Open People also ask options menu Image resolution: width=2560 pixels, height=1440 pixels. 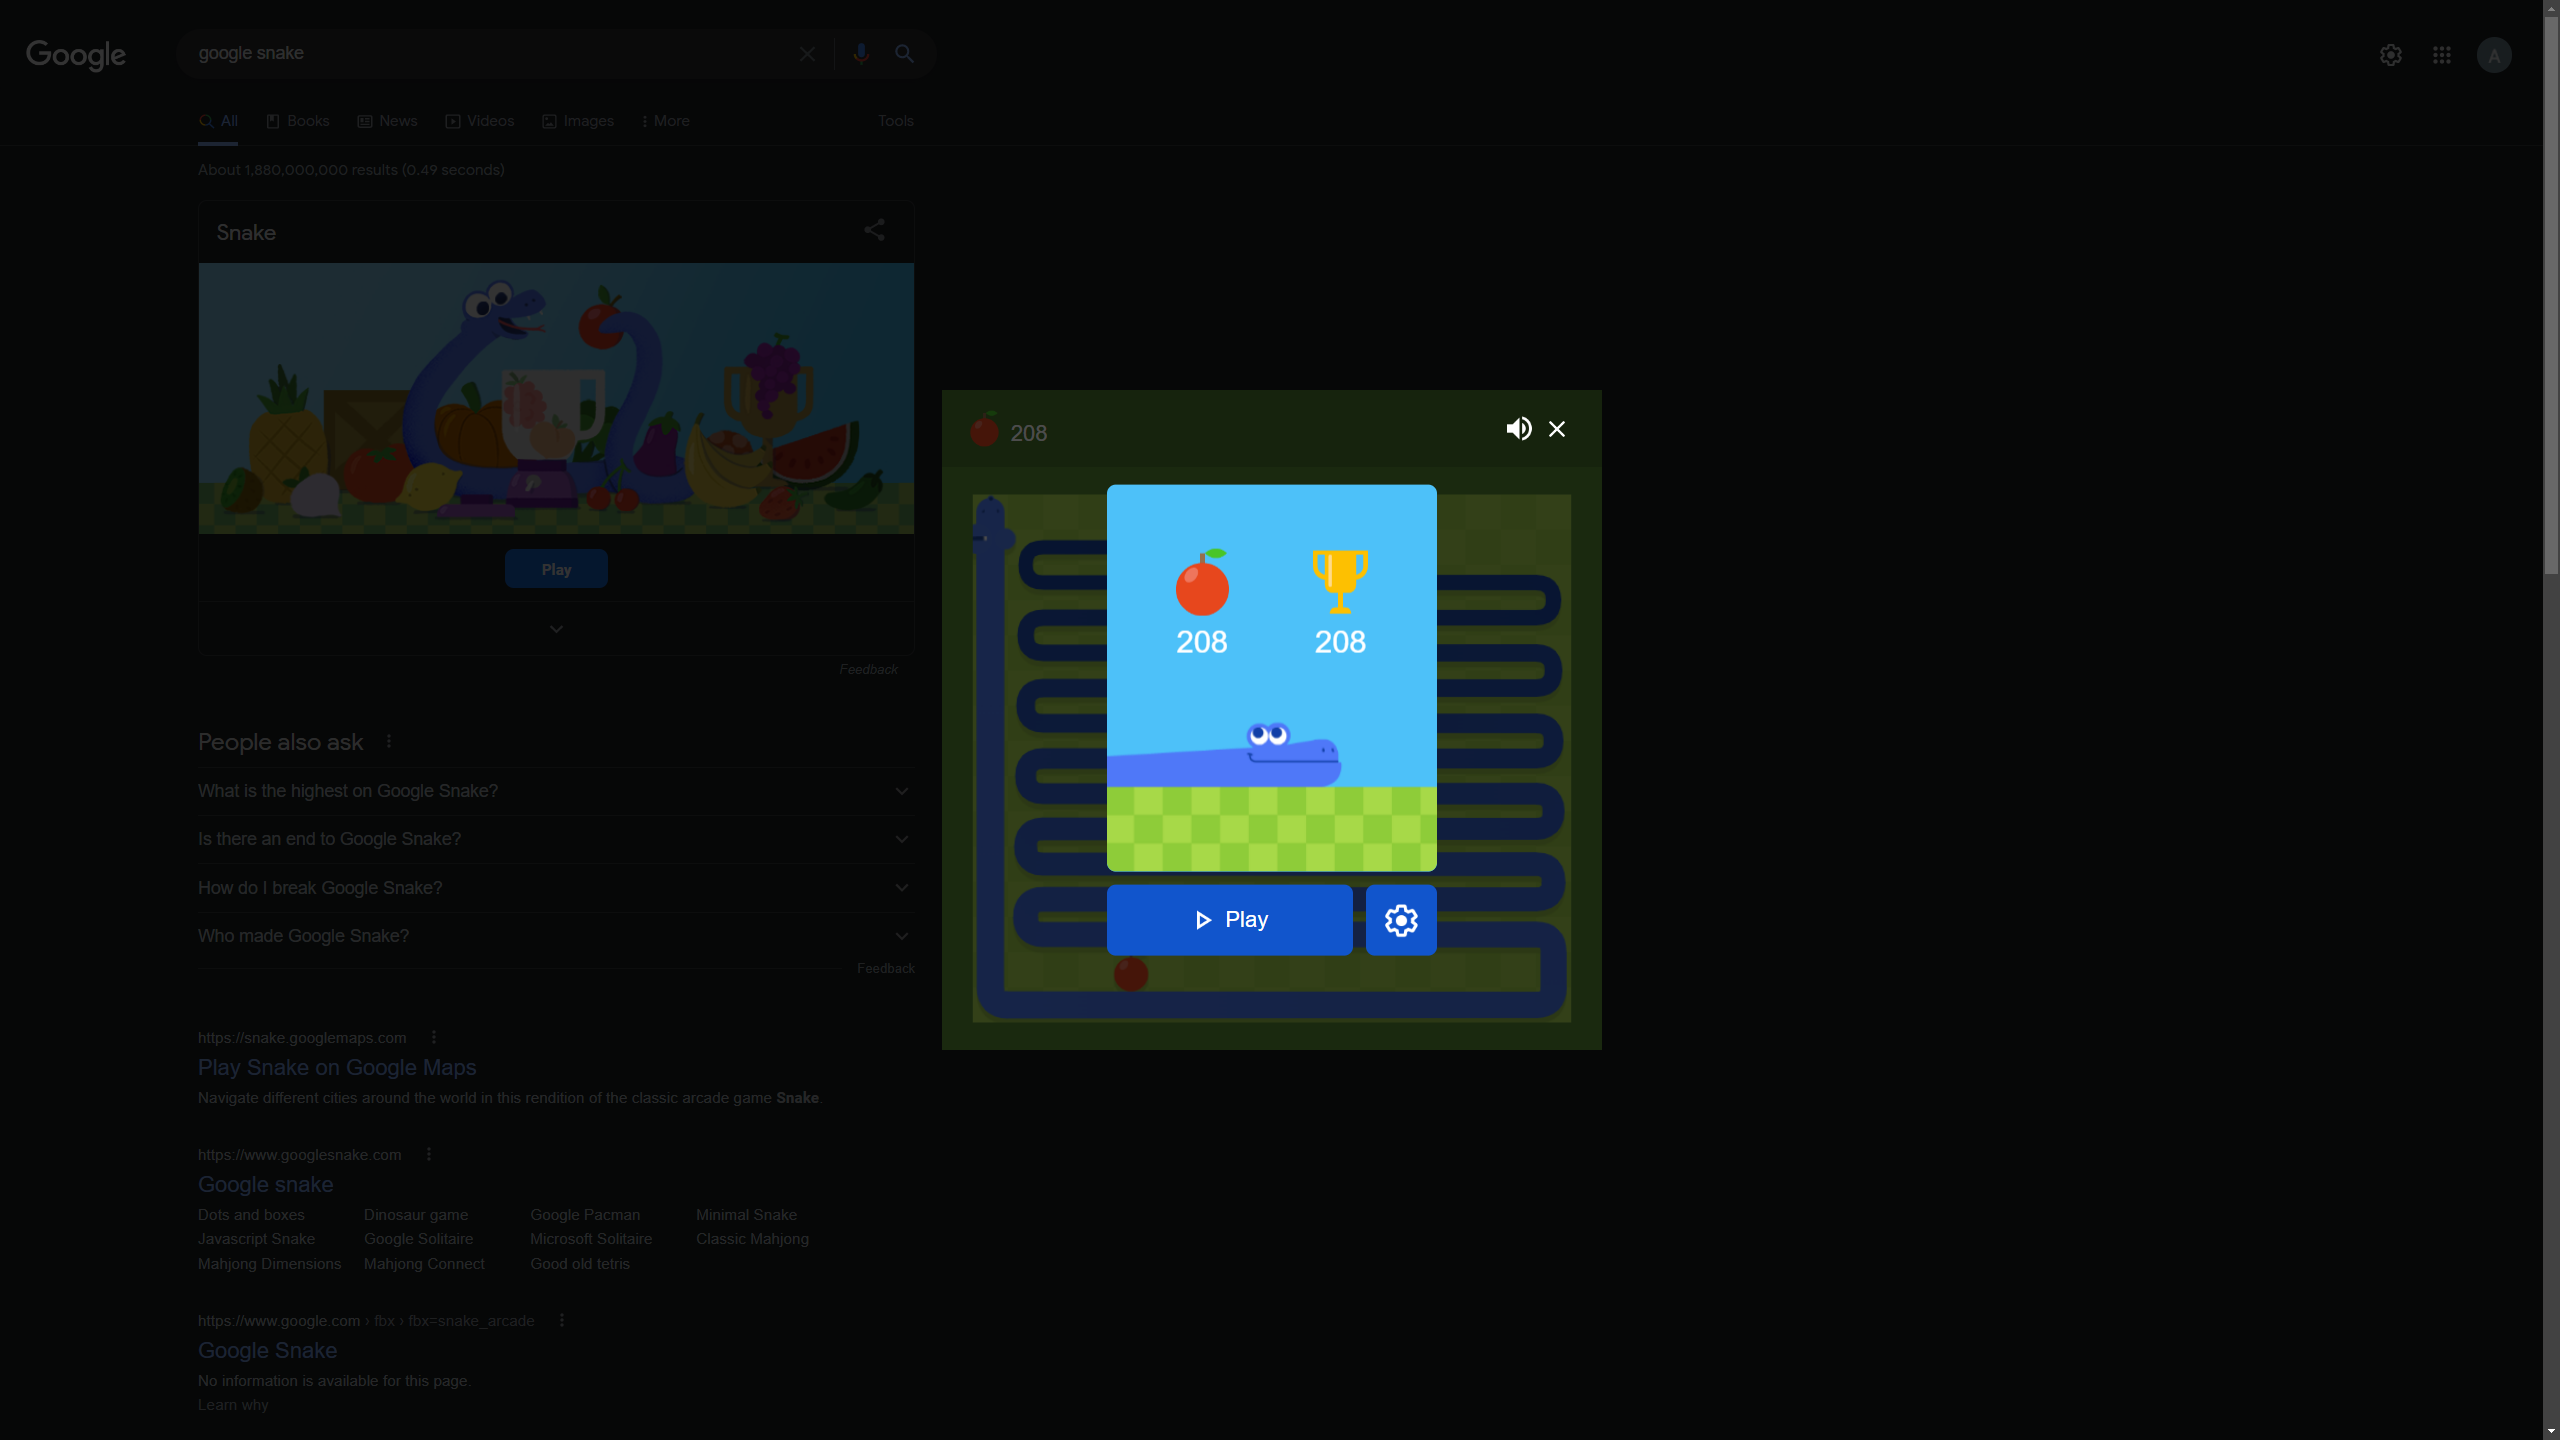tap(389, 742)
